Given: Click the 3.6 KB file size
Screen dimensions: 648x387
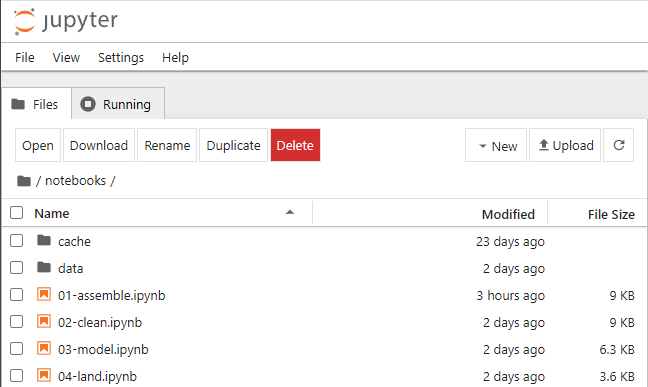Looking at the screenshot, I should (x=617, y=377).
